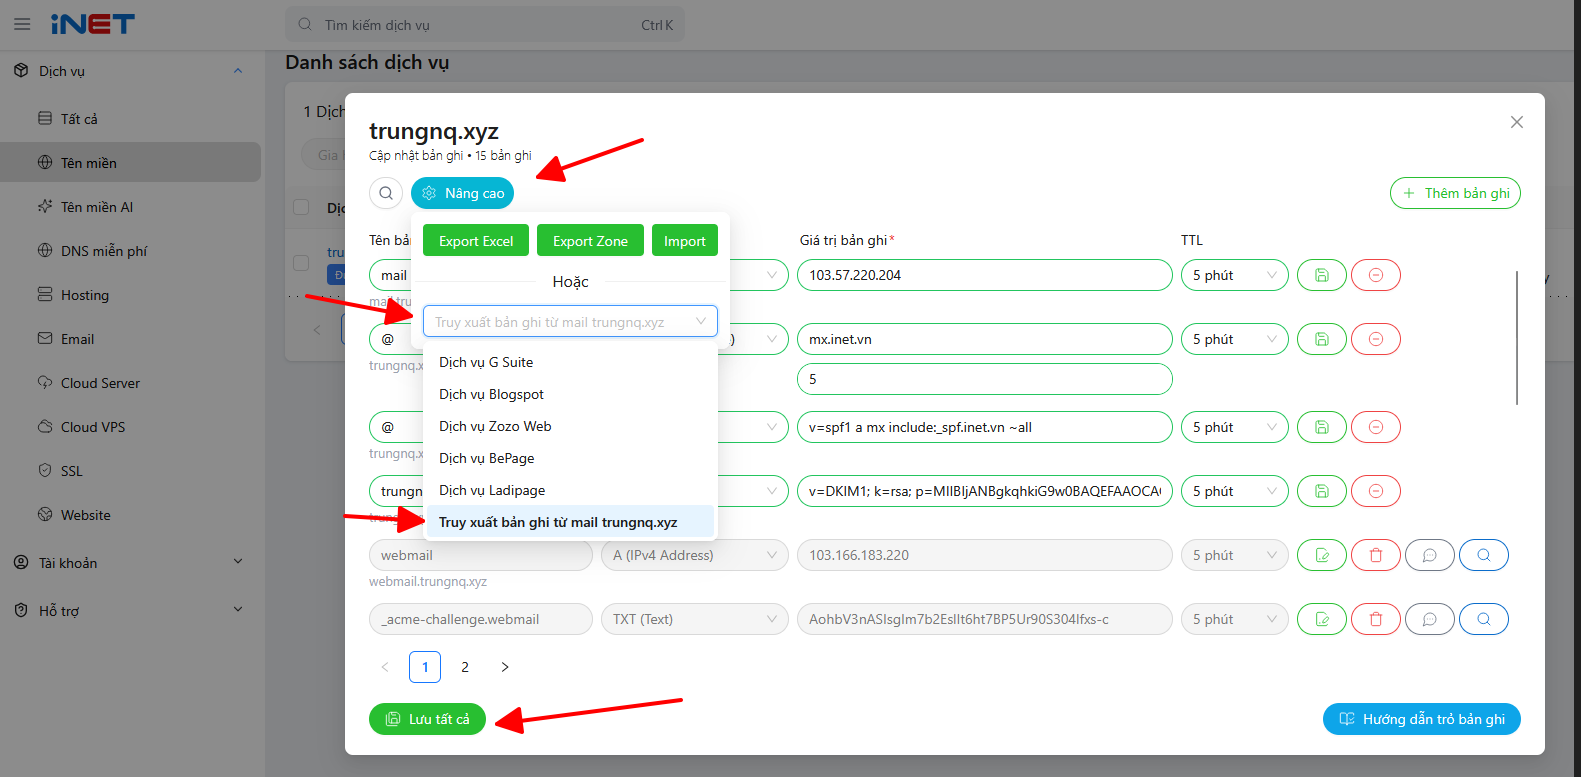This screenshot has height=777, width=1581.
Task: Select Dịch vụ Ladipage option
Action: coord(570,490)
